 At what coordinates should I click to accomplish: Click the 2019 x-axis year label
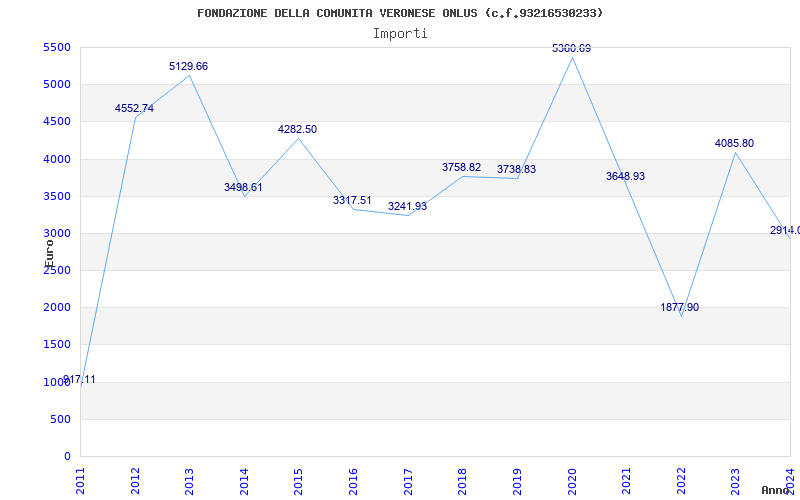[x=517, y=481]
